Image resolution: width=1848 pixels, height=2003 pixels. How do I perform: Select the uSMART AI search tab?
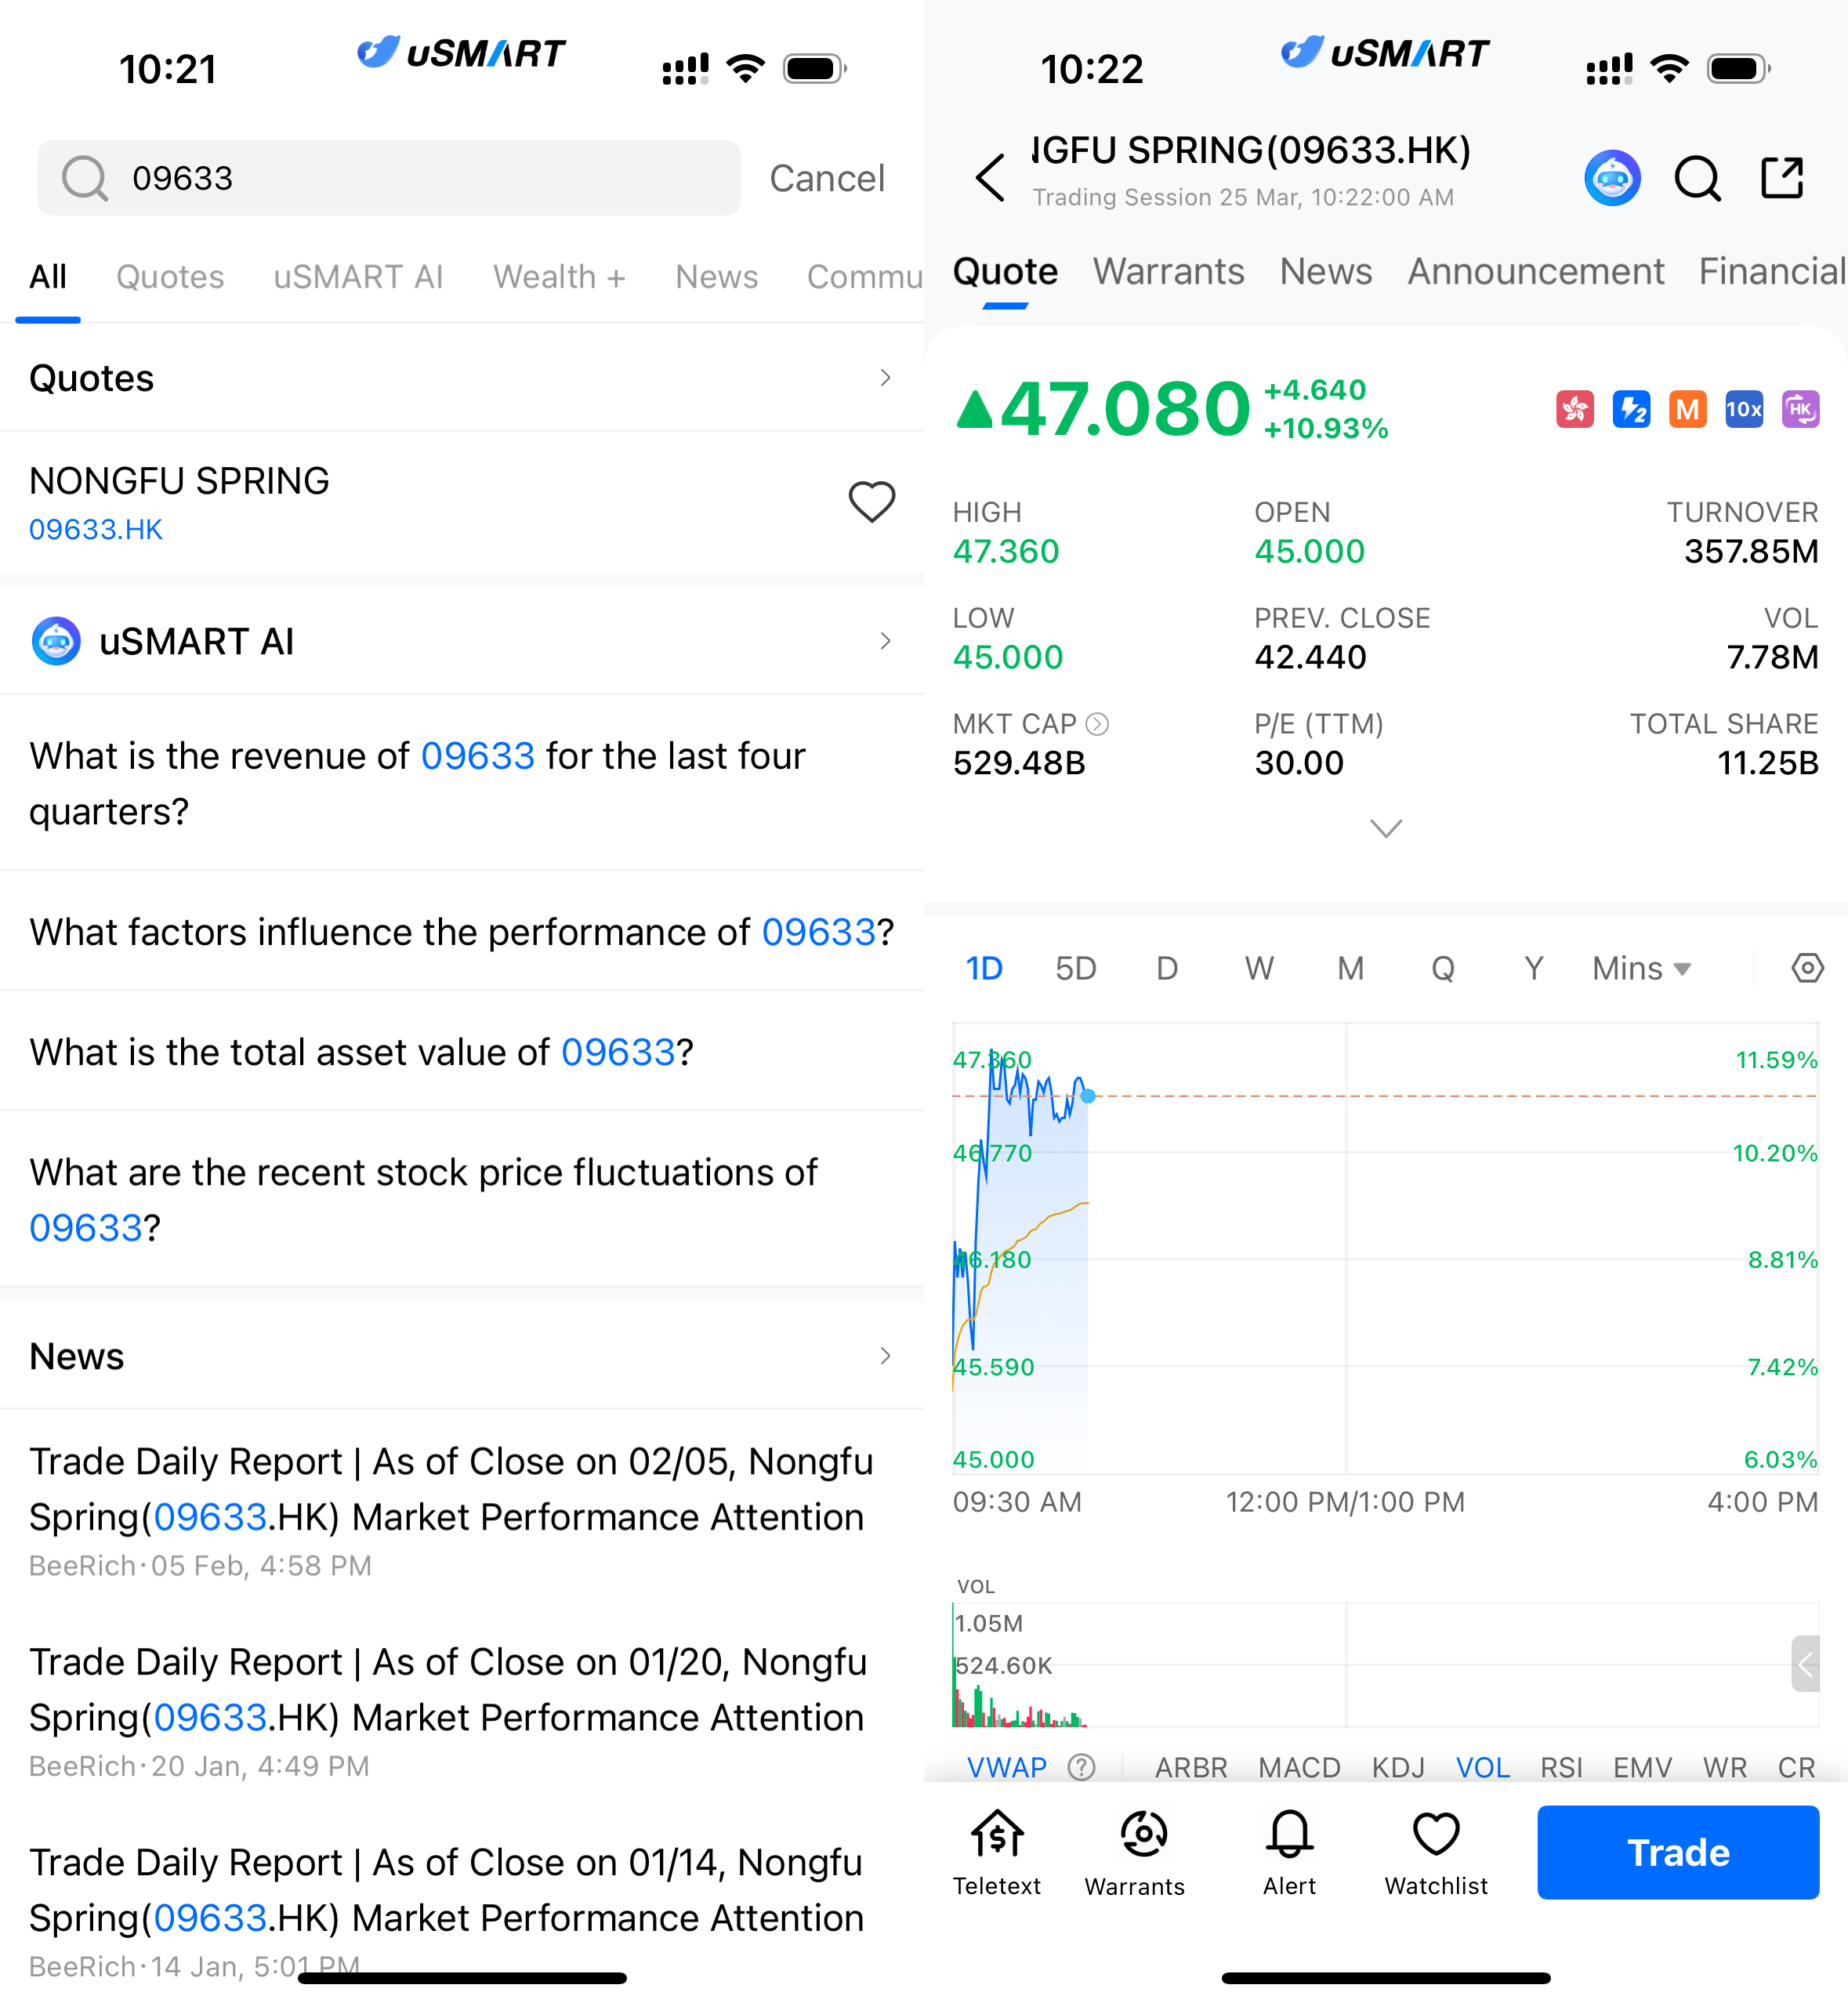tap(358, 277)
